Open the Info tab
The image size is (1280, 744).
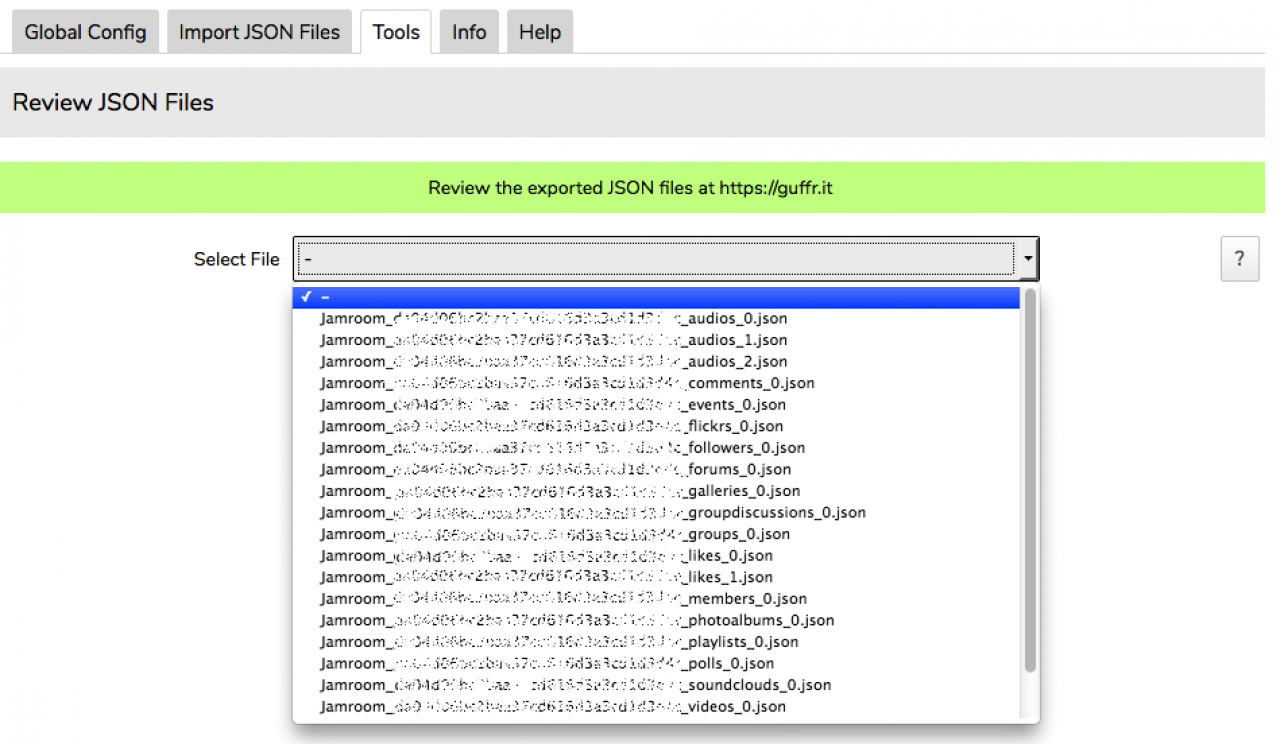[469, 32]
